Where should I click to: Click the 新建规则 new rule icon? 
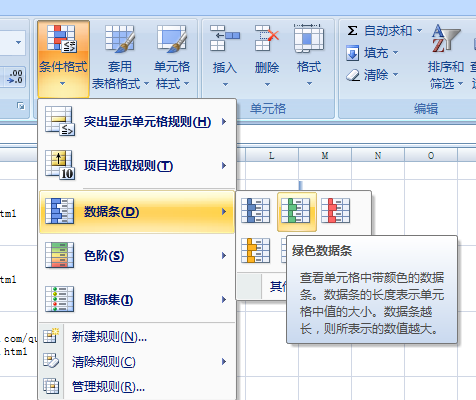[51, 336]
